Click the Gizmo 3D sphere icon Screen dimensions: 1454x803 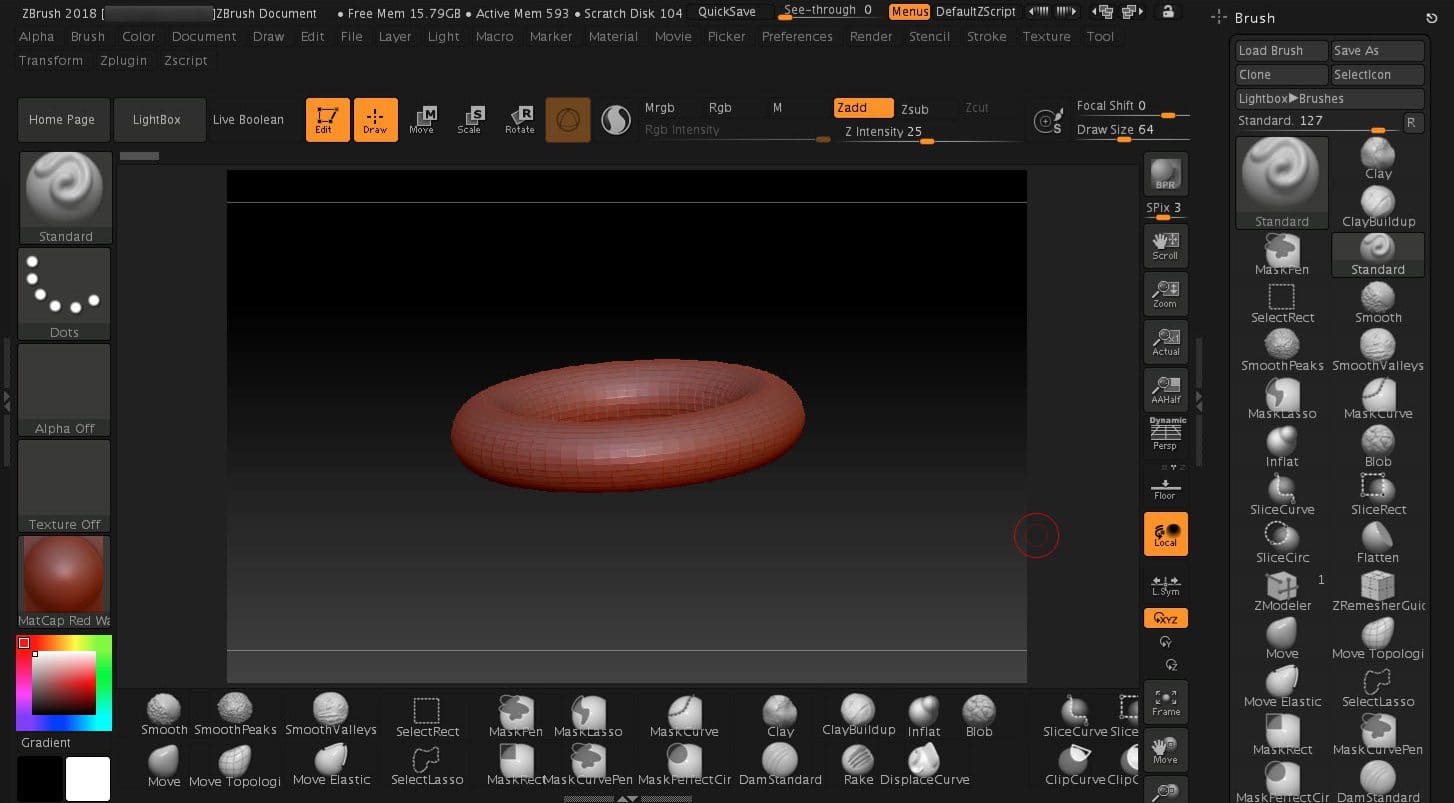(x=568, y=120)
